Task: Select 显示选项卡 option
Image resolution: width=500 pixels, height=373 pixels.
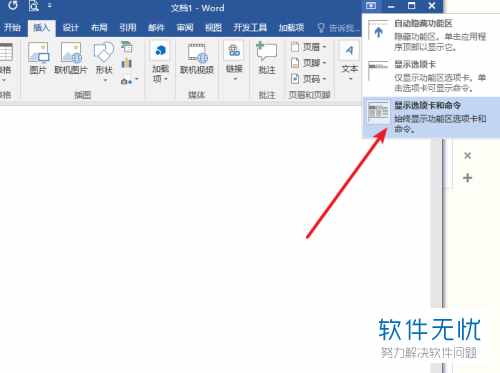Action: [x=428, y=76]
